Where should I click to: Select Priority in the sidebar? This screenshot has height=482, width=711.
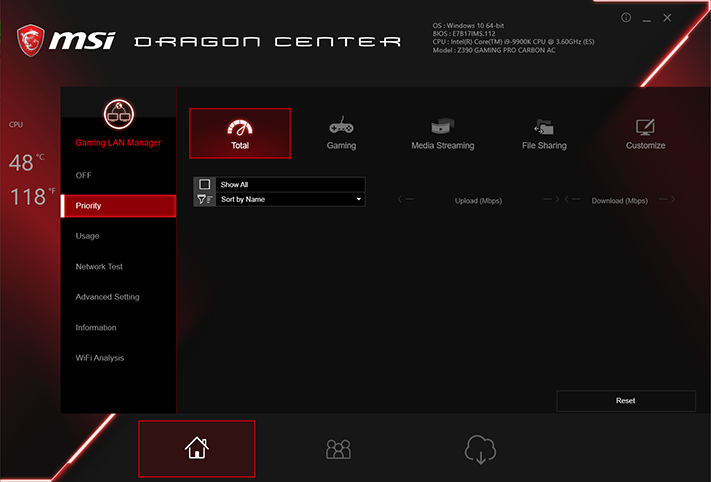click(x=118, y=206)
